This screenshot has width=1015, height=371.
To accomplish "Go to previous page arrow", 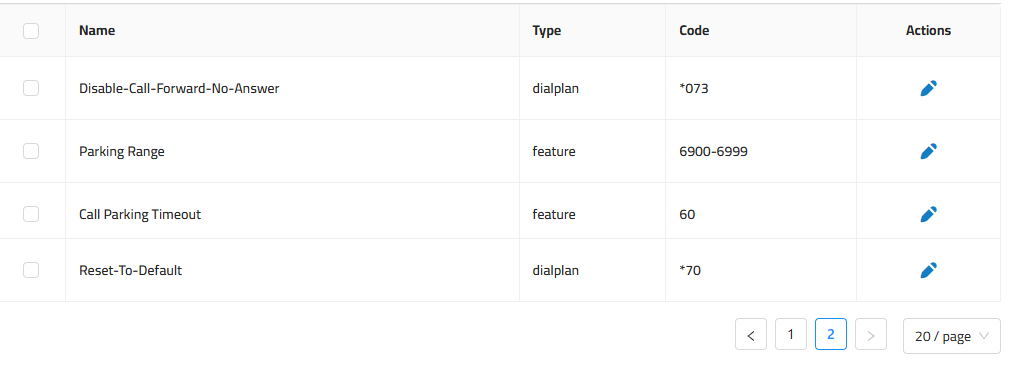I will [751, 335].
